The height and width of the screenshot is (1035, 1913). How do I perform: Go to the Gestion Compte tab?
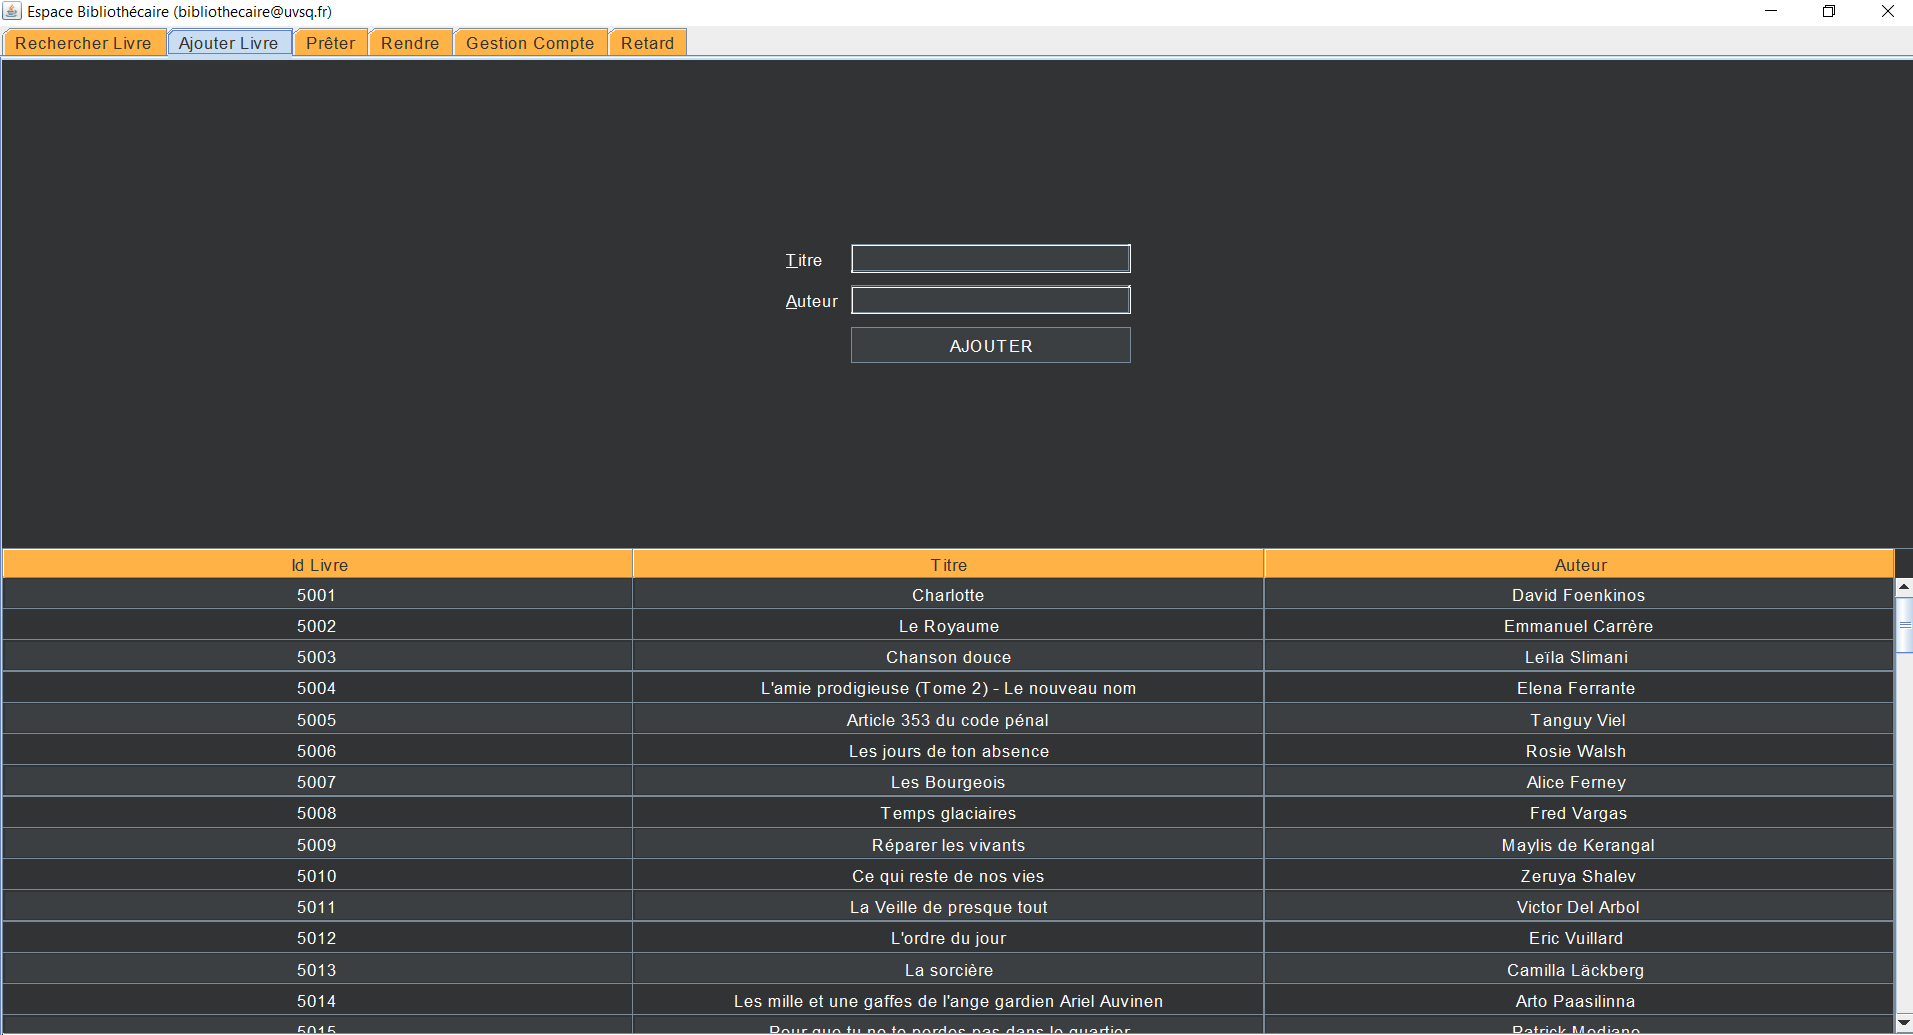tap(530, 43)
